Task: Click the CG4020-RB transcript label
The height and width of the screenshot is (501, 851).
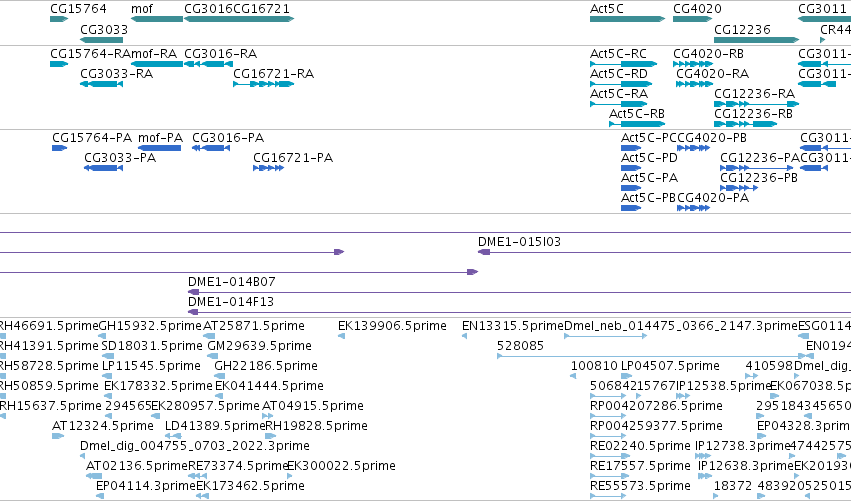Action: (x=708, y=54)
